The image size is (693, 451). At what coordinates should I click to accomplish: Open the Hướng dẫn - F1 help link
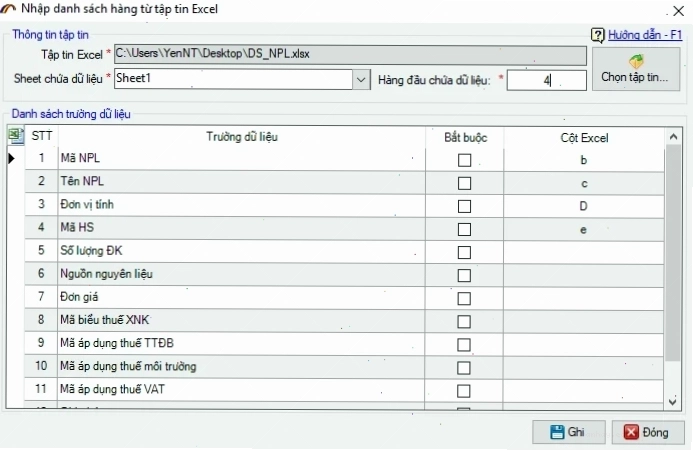pos(645,35)
